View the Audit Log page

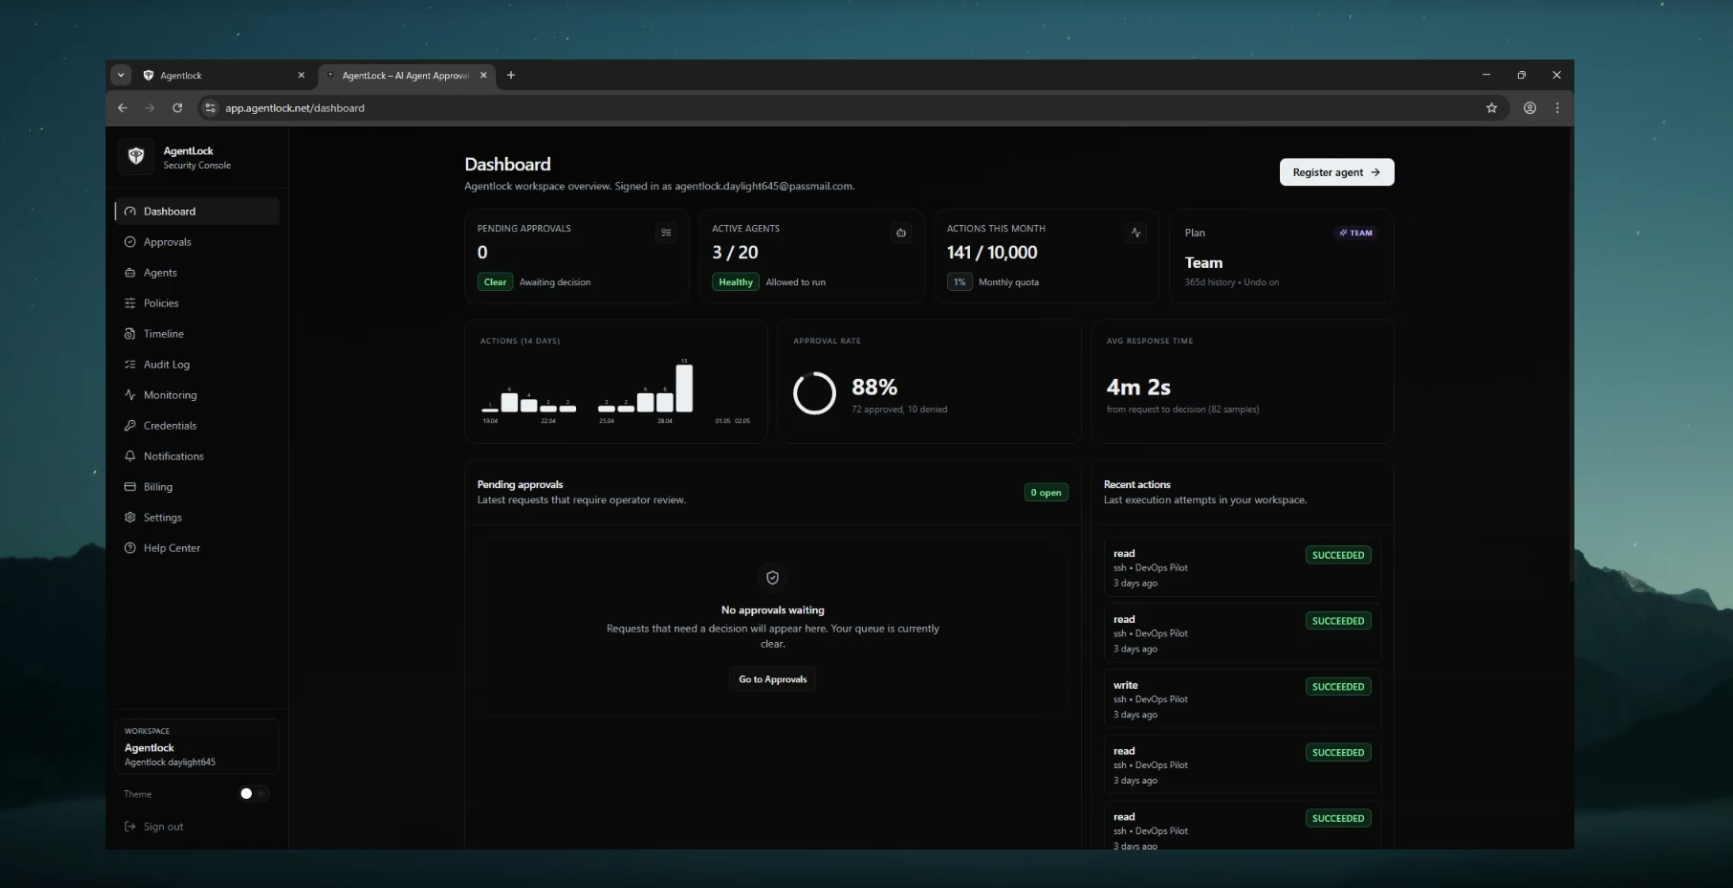click(197, 364)
